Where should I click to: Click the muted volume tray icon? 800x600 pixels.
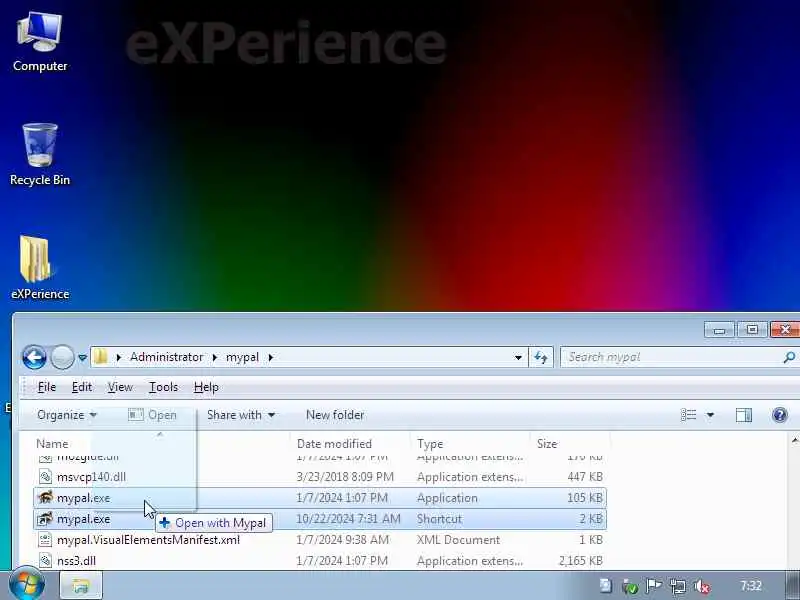coord(703,586)
